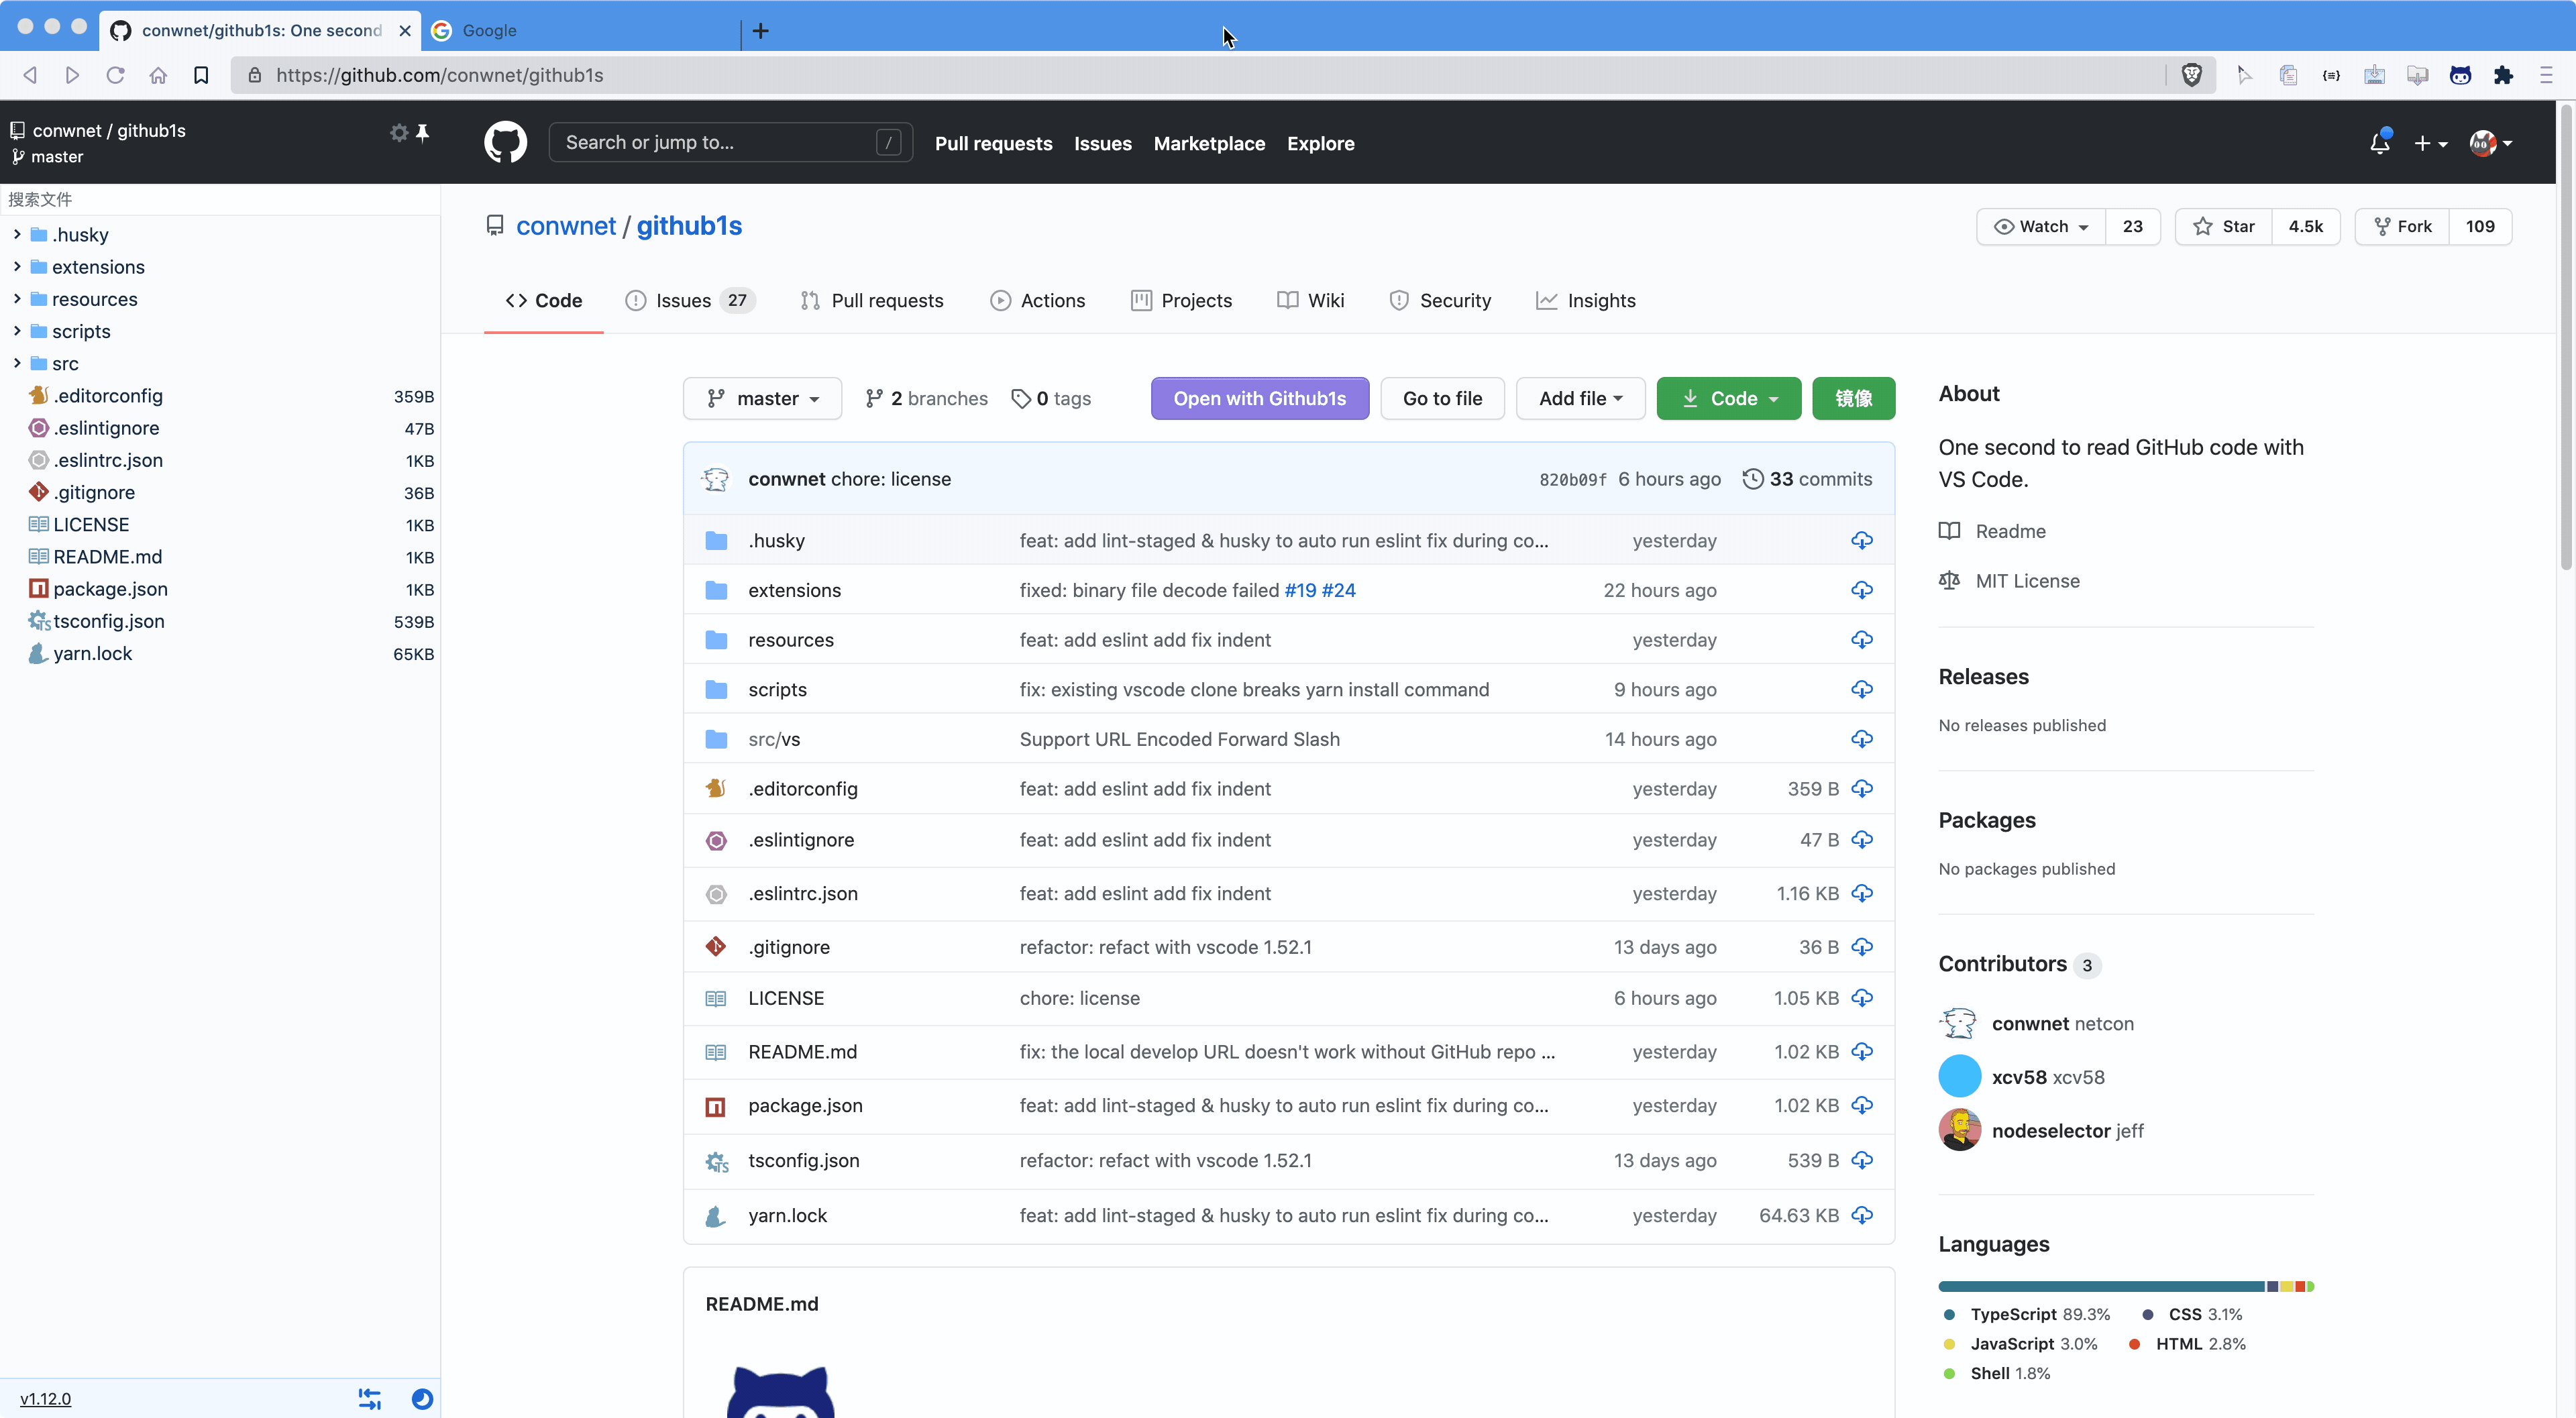The width and height of the screenshot is (2576, 1418).
Task: Star the github1s repository
Action: tap(2224, 226)
